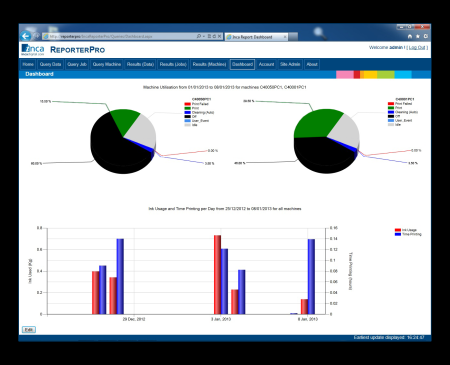
Task: Click the Earliest update displayed status text
Action: click(389, 338)
